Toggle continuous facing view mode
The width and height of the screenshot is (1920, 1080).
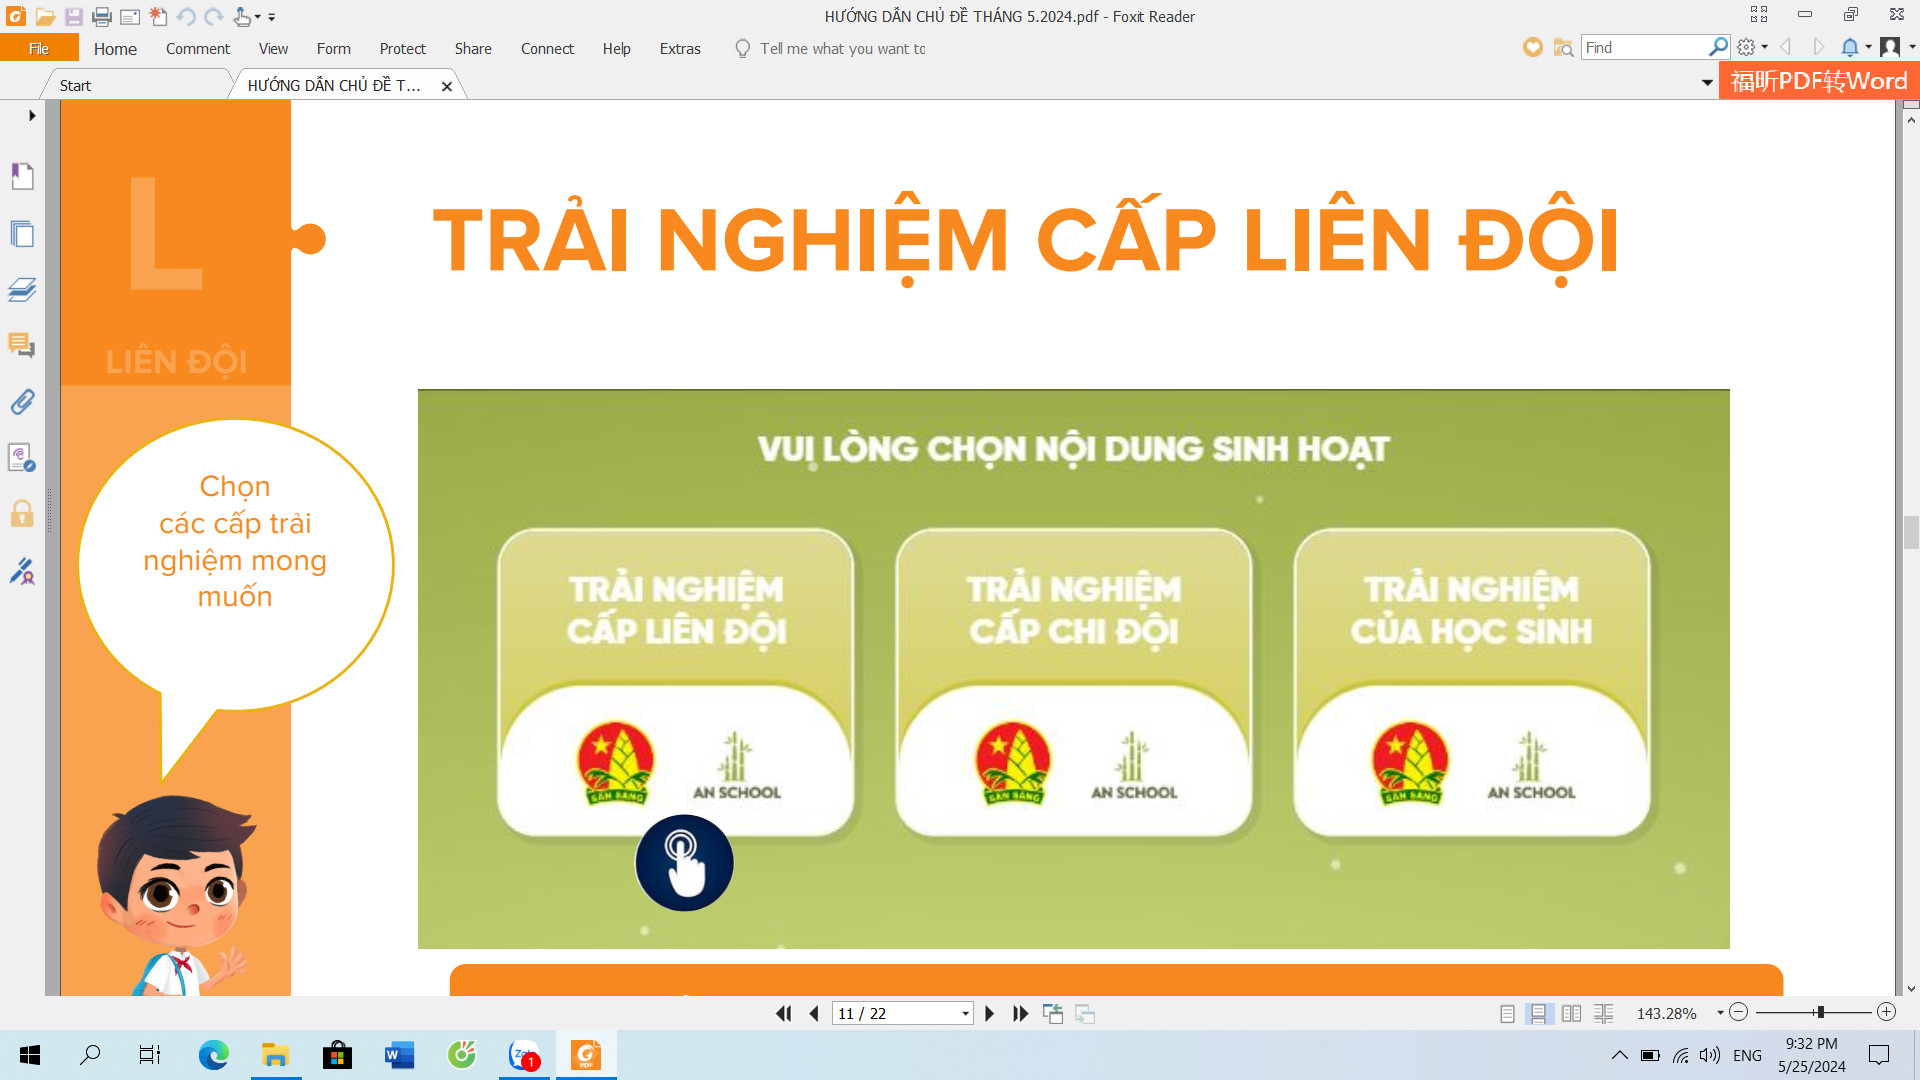1603,1013
